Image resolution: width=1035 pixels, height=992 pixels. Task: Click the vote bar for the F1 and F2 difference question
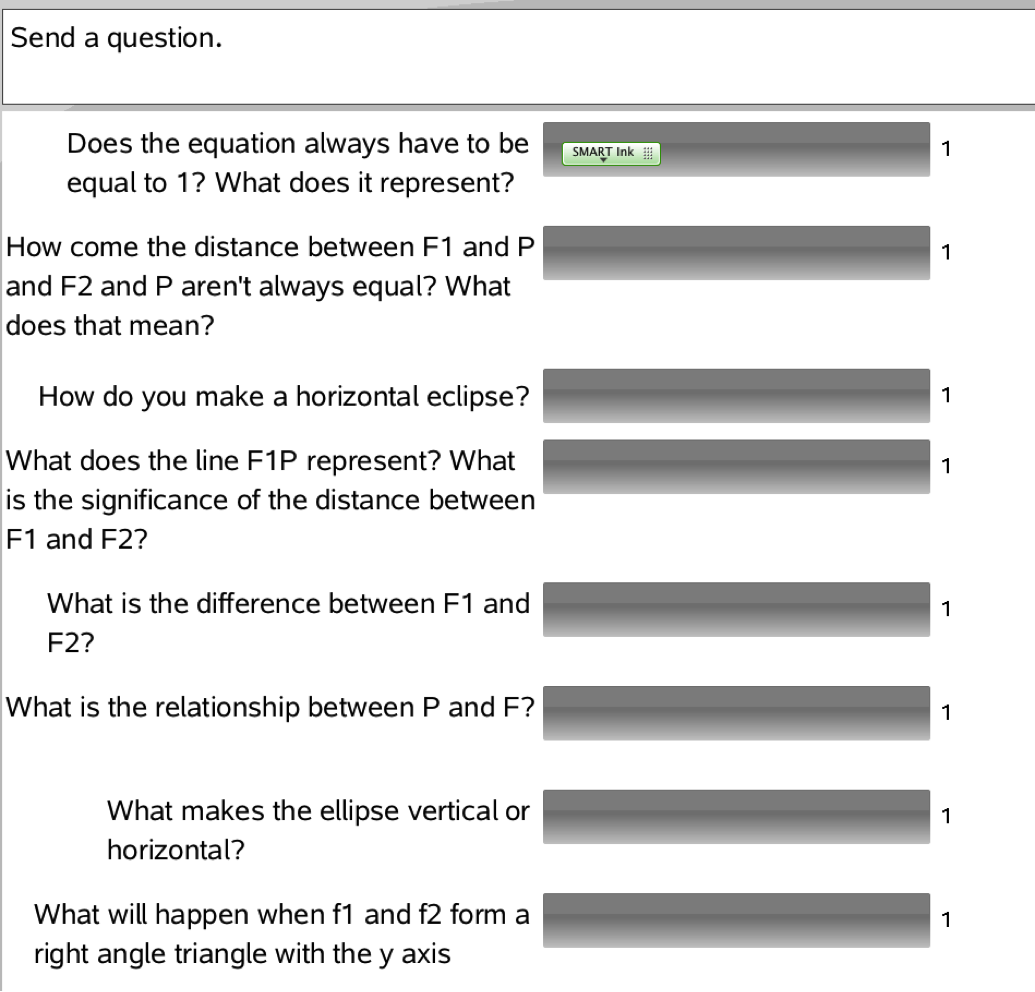pos(737,608)
